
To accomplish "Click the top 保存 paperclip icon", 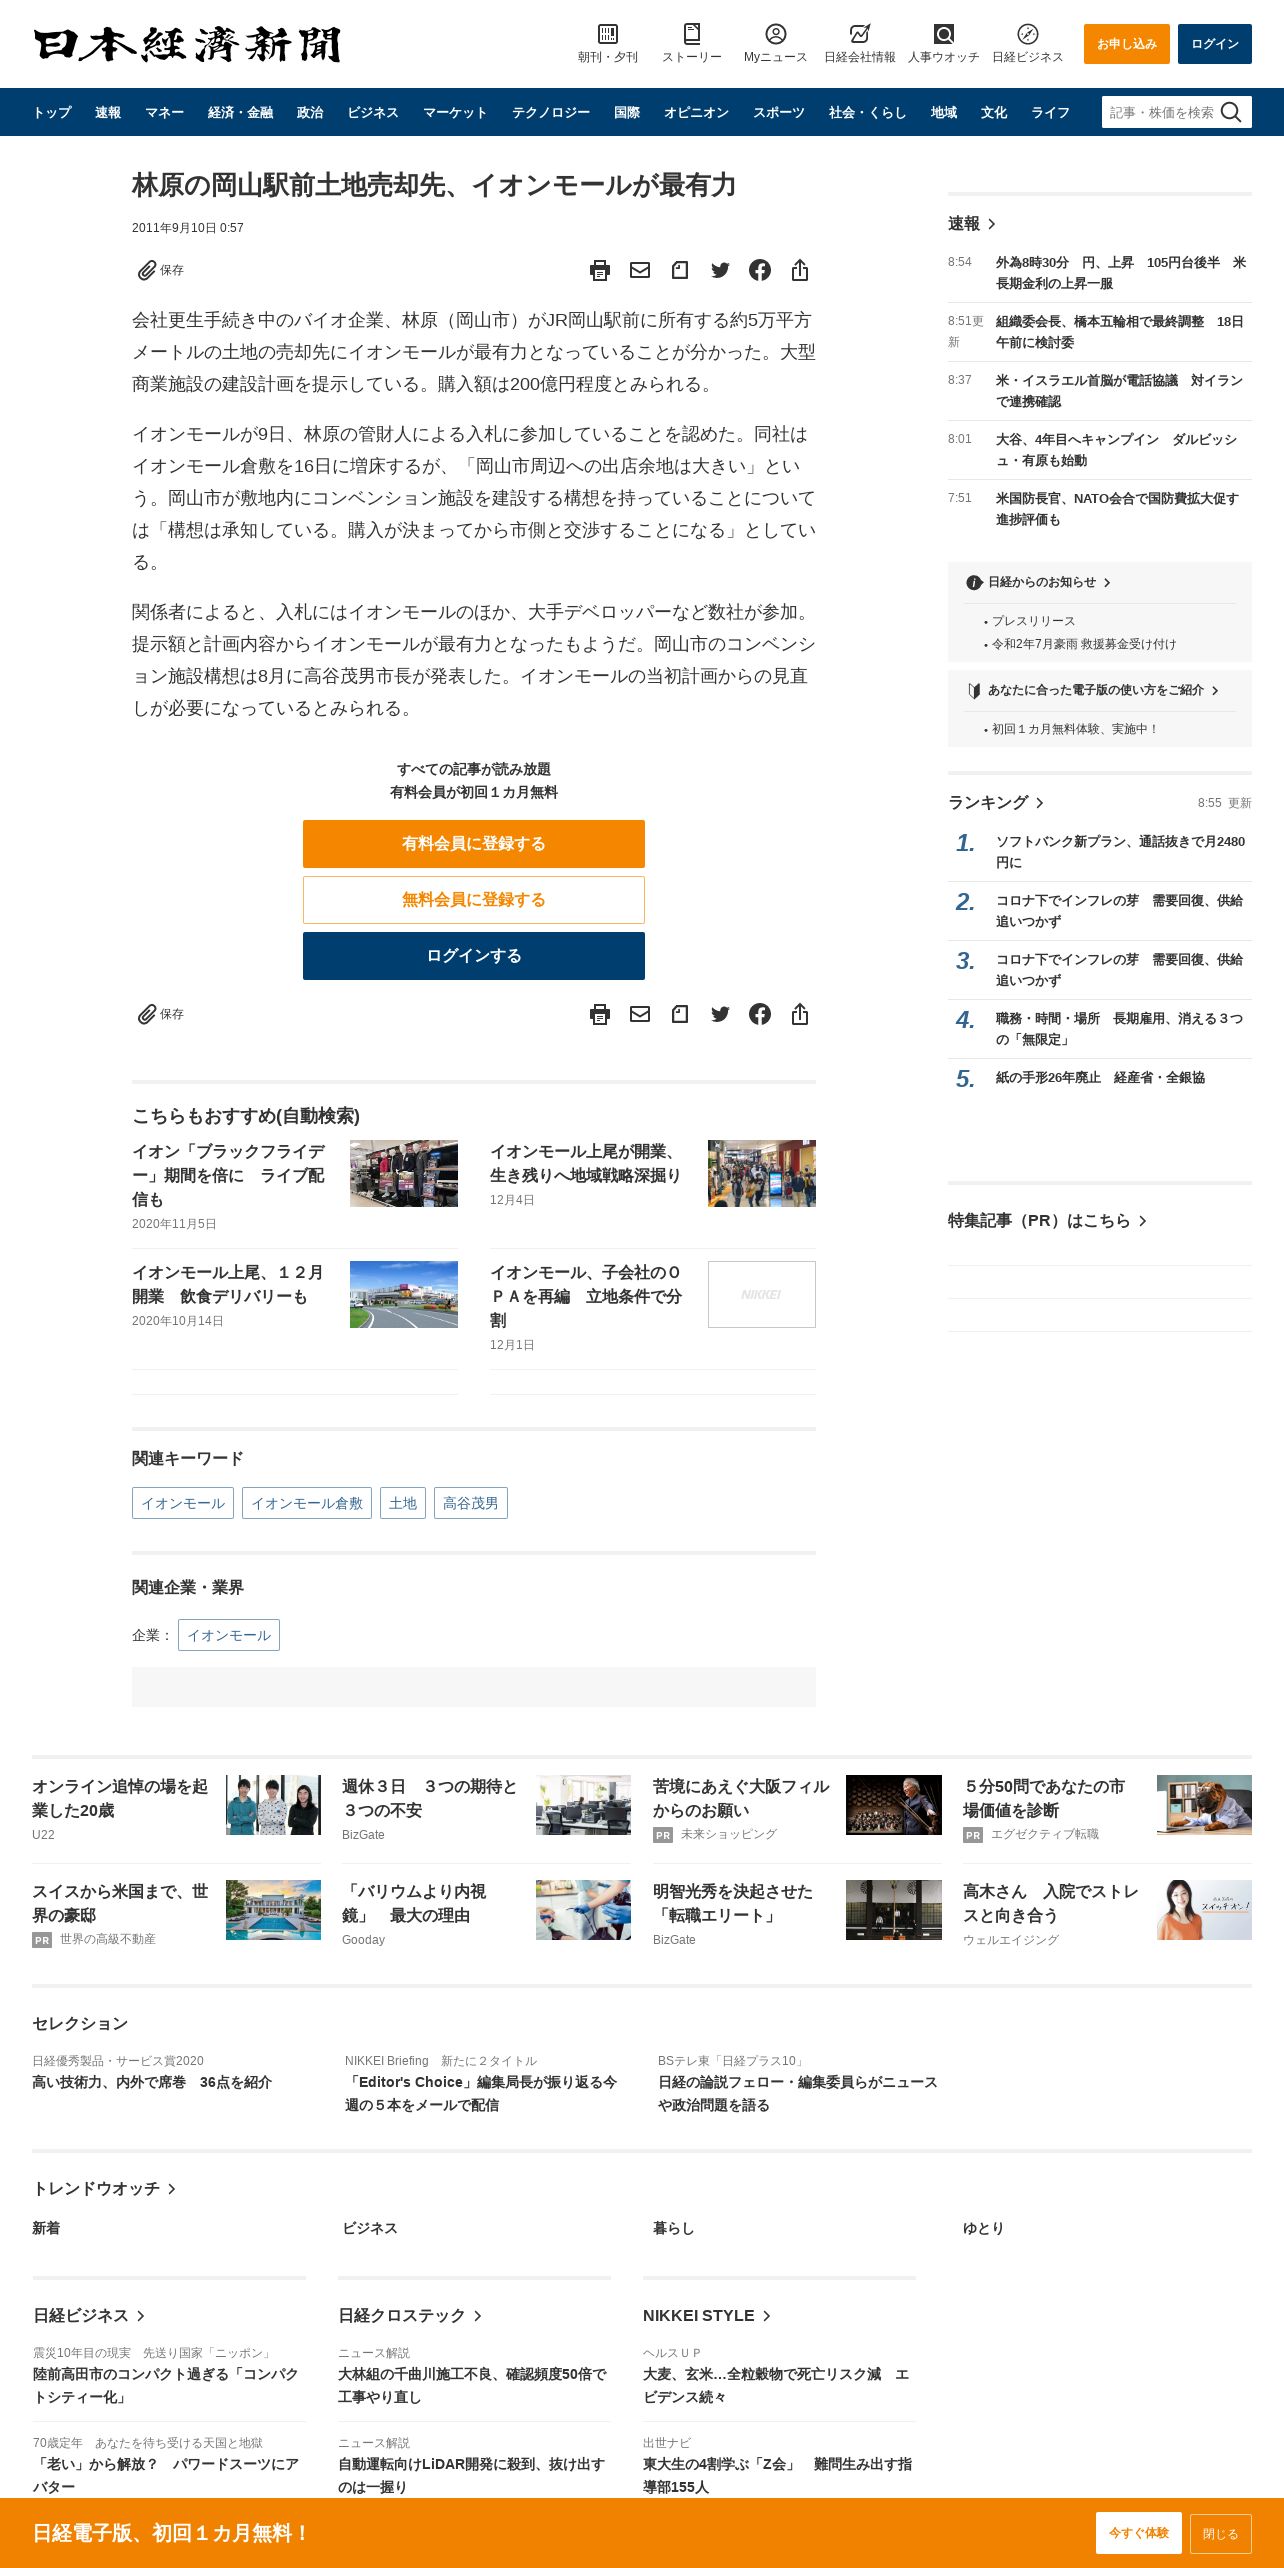I will (147, 270).
